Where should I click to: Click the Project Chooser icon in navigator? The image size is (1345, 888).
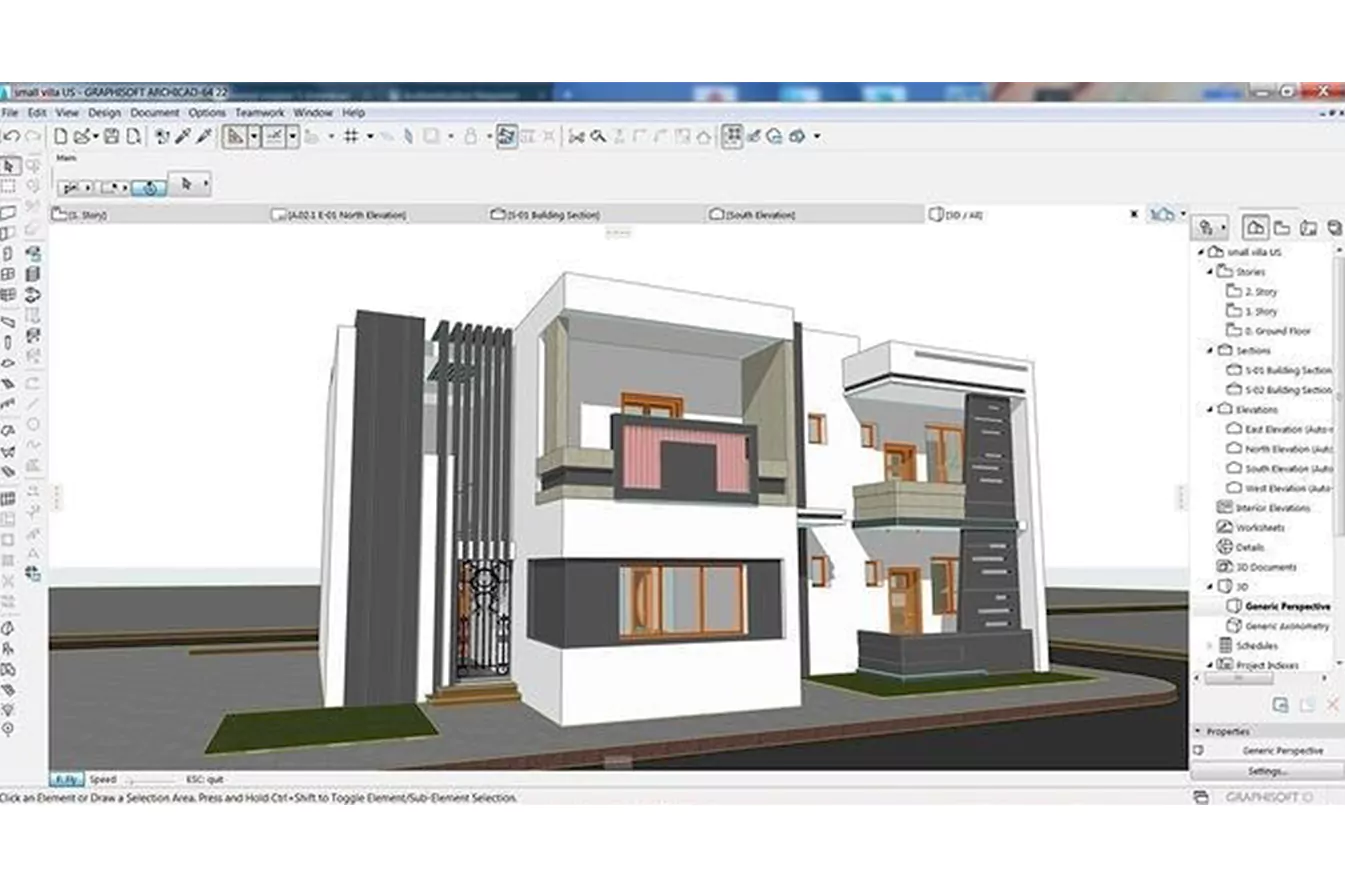click(1207, 228)
